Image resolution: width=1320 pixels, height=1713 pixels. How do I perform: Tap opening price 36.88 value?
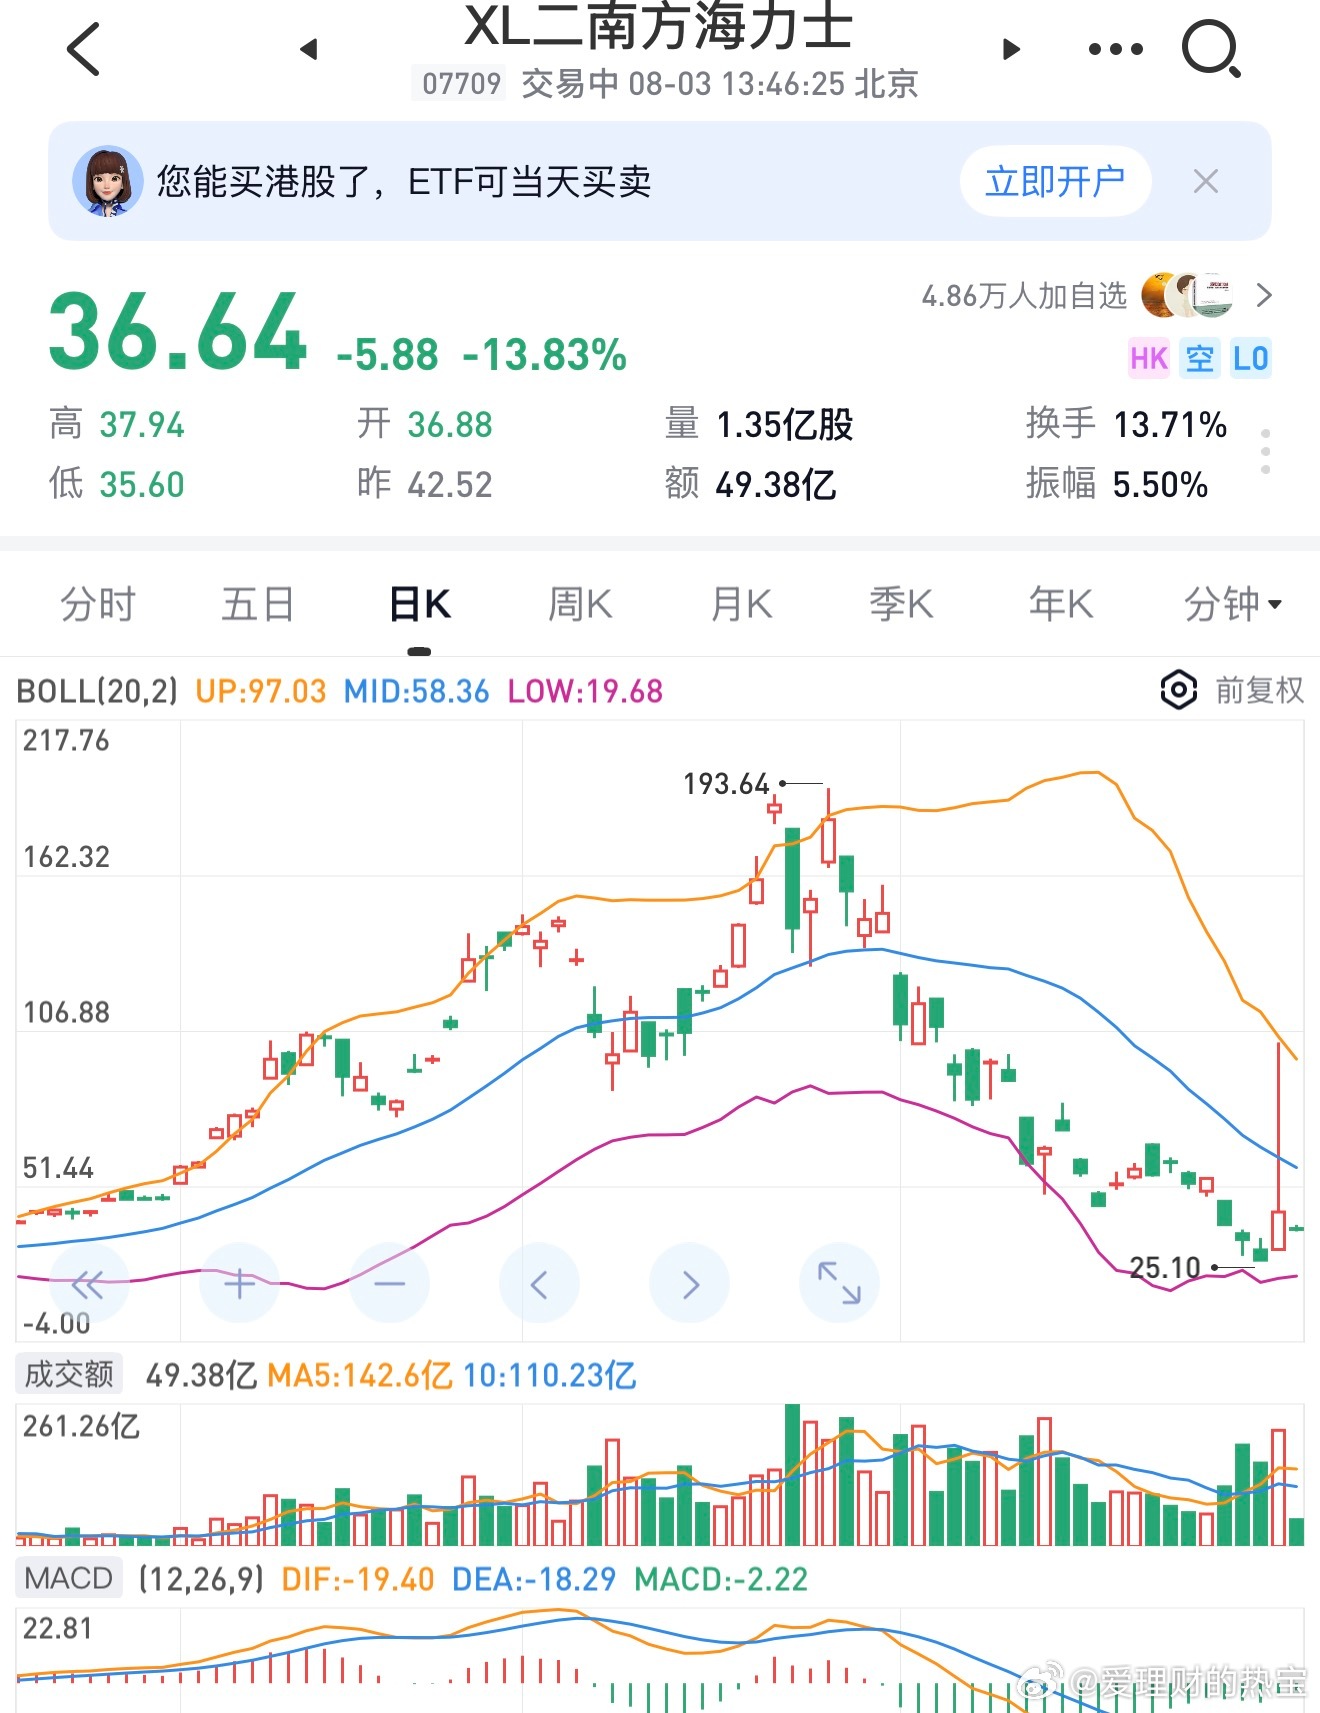450,425
